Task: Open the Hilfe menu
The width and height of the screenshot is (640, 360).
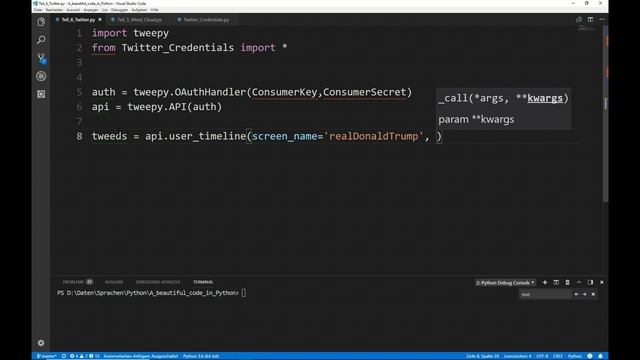Action: click(154, 10)
